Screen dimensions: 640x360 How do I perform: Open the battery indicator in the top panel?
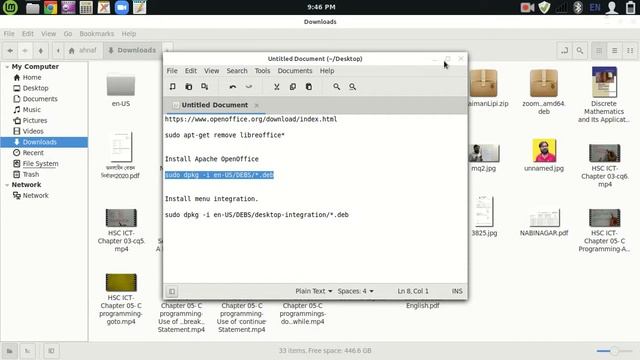click(631, 7)
